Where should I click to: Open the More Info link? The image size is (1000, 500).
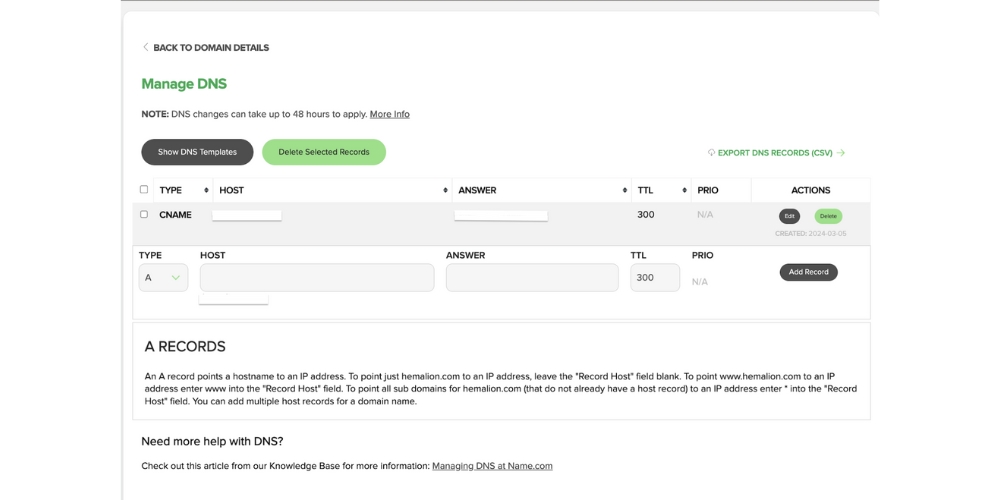point(389,114)
